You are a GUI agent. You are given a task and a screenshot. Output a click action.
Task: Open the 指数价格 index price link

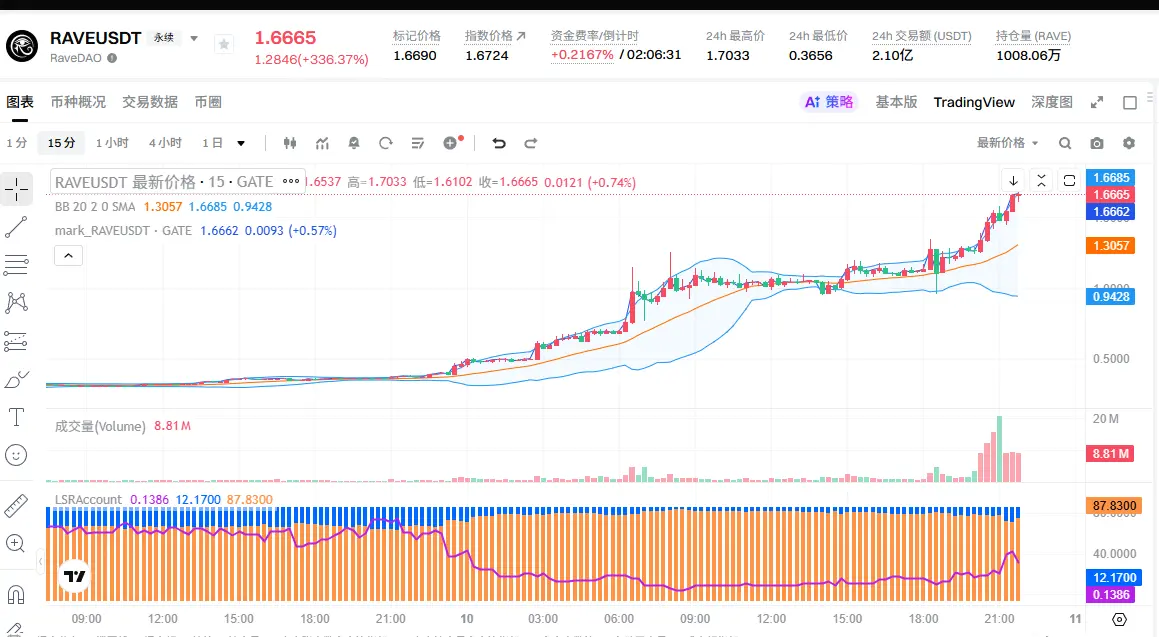[494, 35]
